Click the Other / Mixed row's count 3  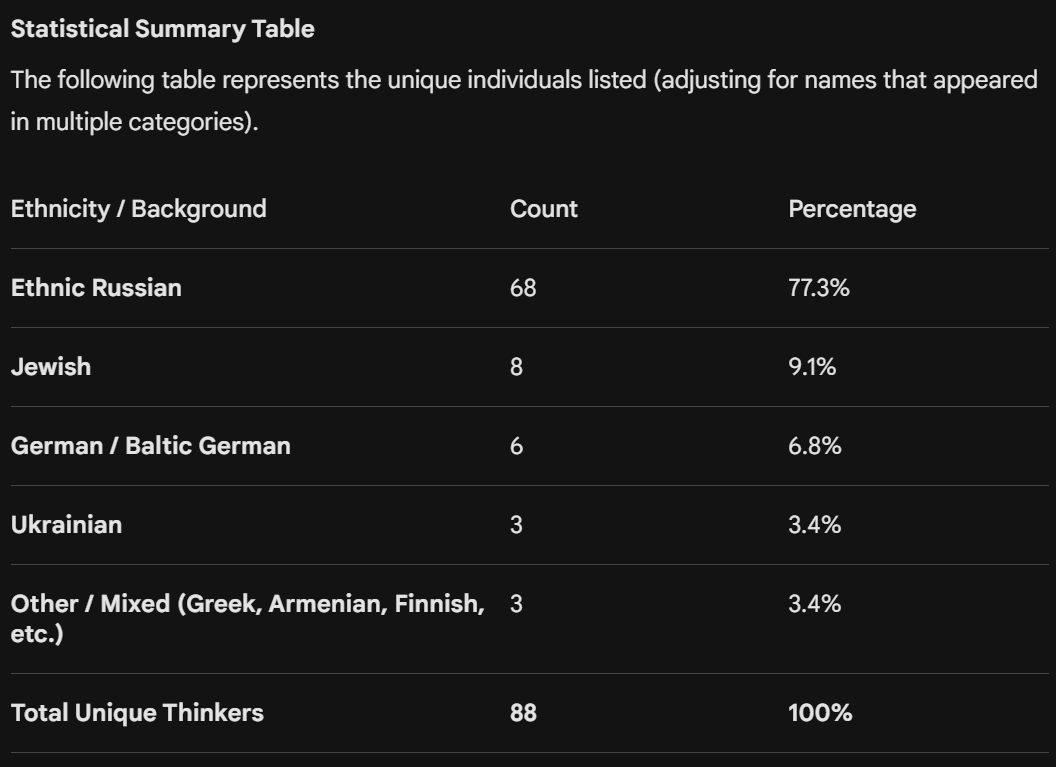[516, 604]
